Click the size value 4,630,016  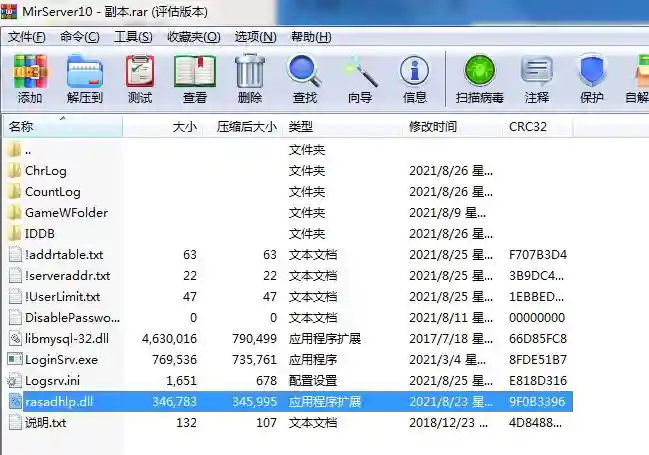tap(169, 339)
